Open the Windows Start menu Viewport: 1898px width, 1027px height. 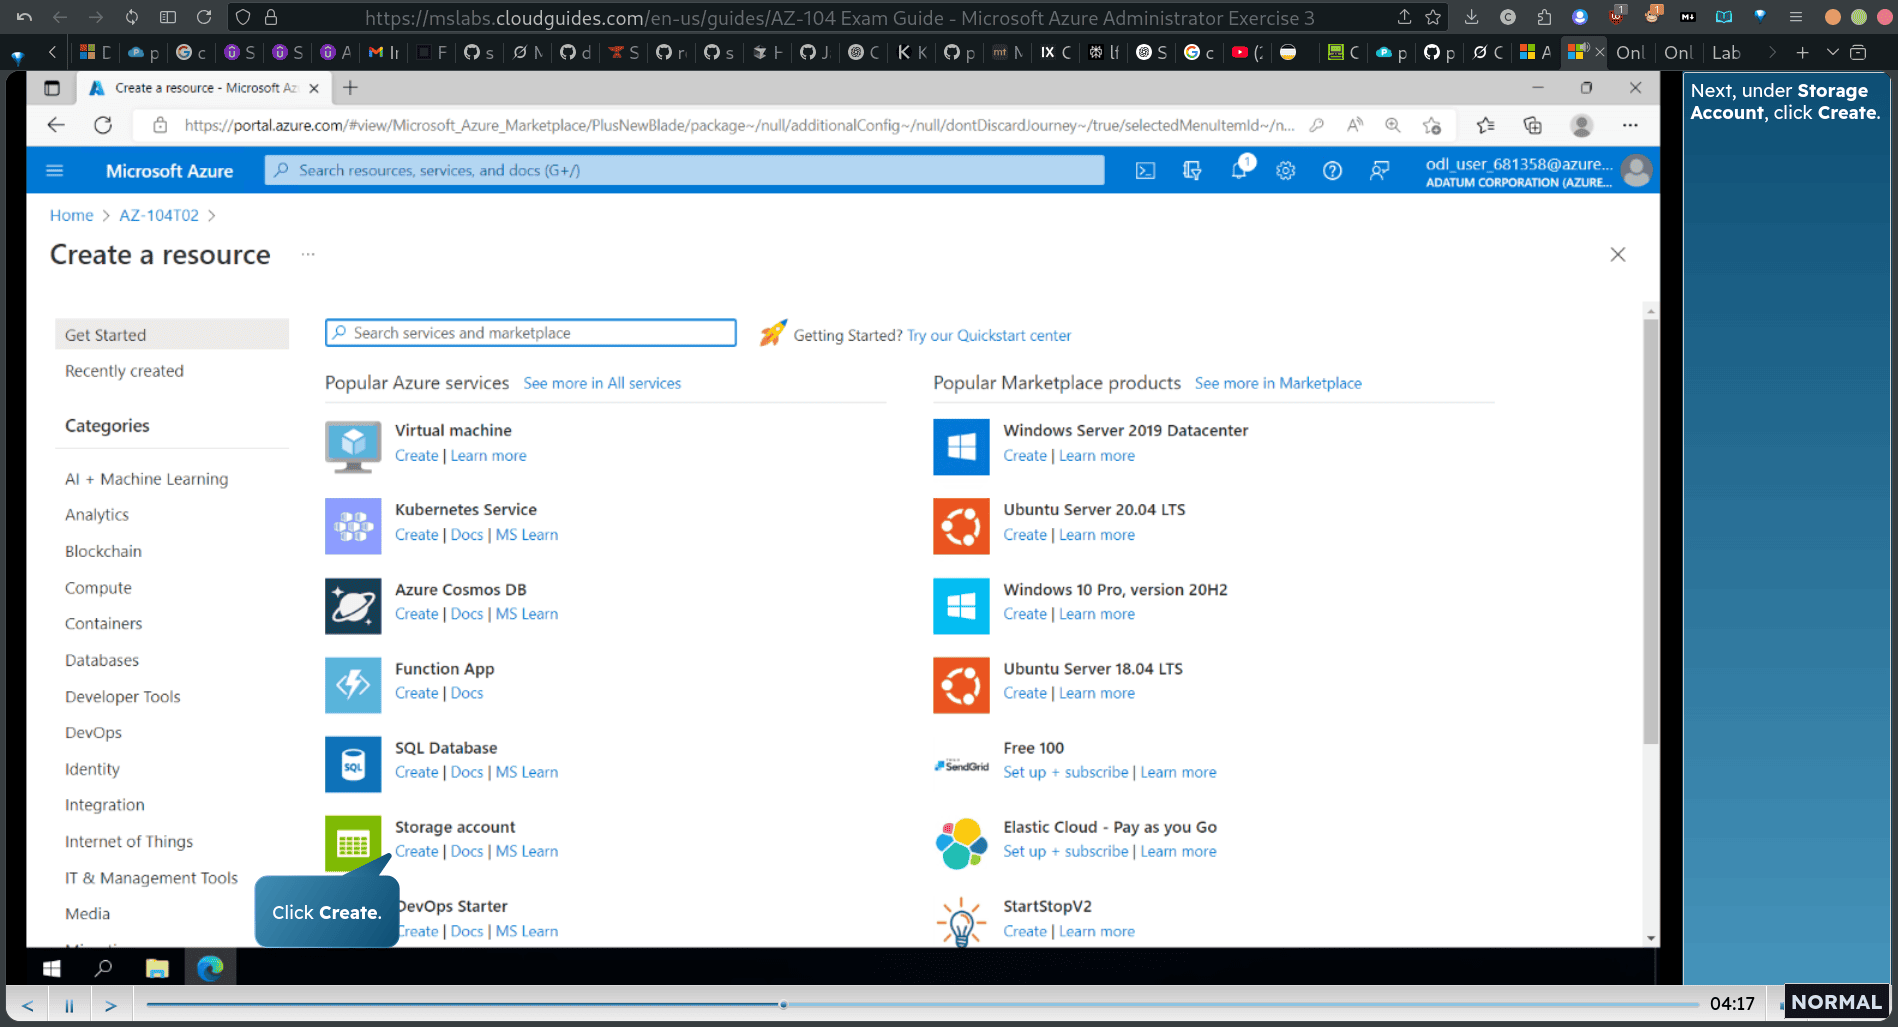(x=52, y=968)
